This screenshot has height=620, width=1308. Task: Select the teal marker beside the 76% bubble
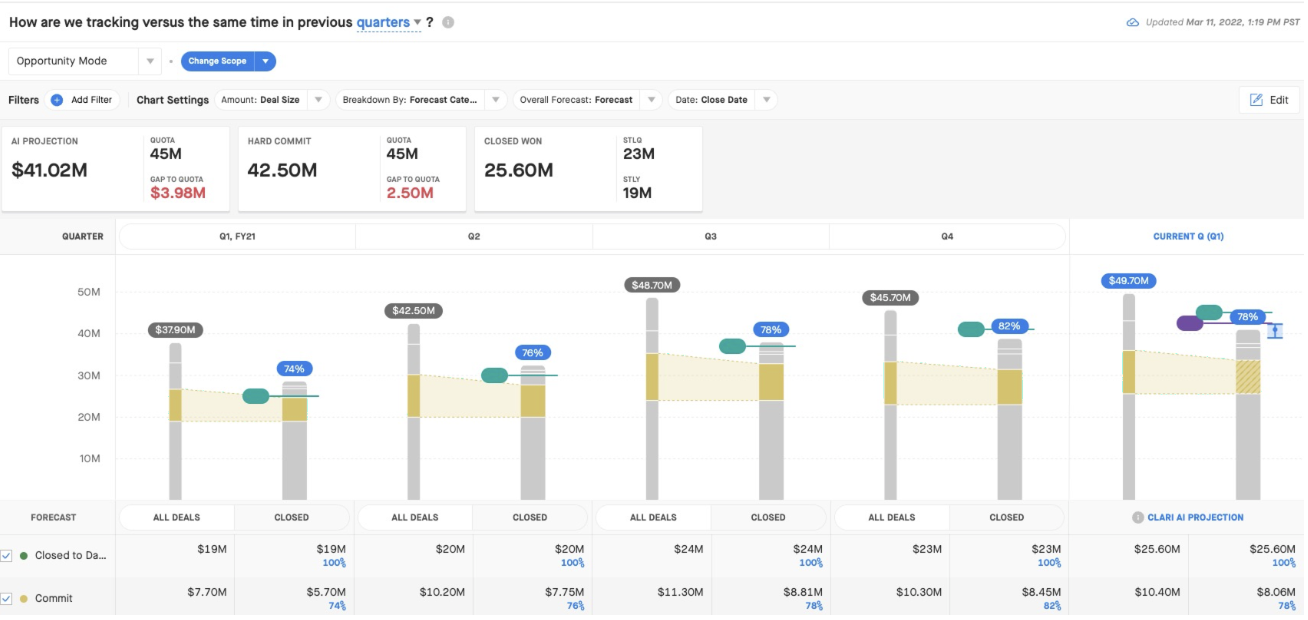click(x=495, y=375)
